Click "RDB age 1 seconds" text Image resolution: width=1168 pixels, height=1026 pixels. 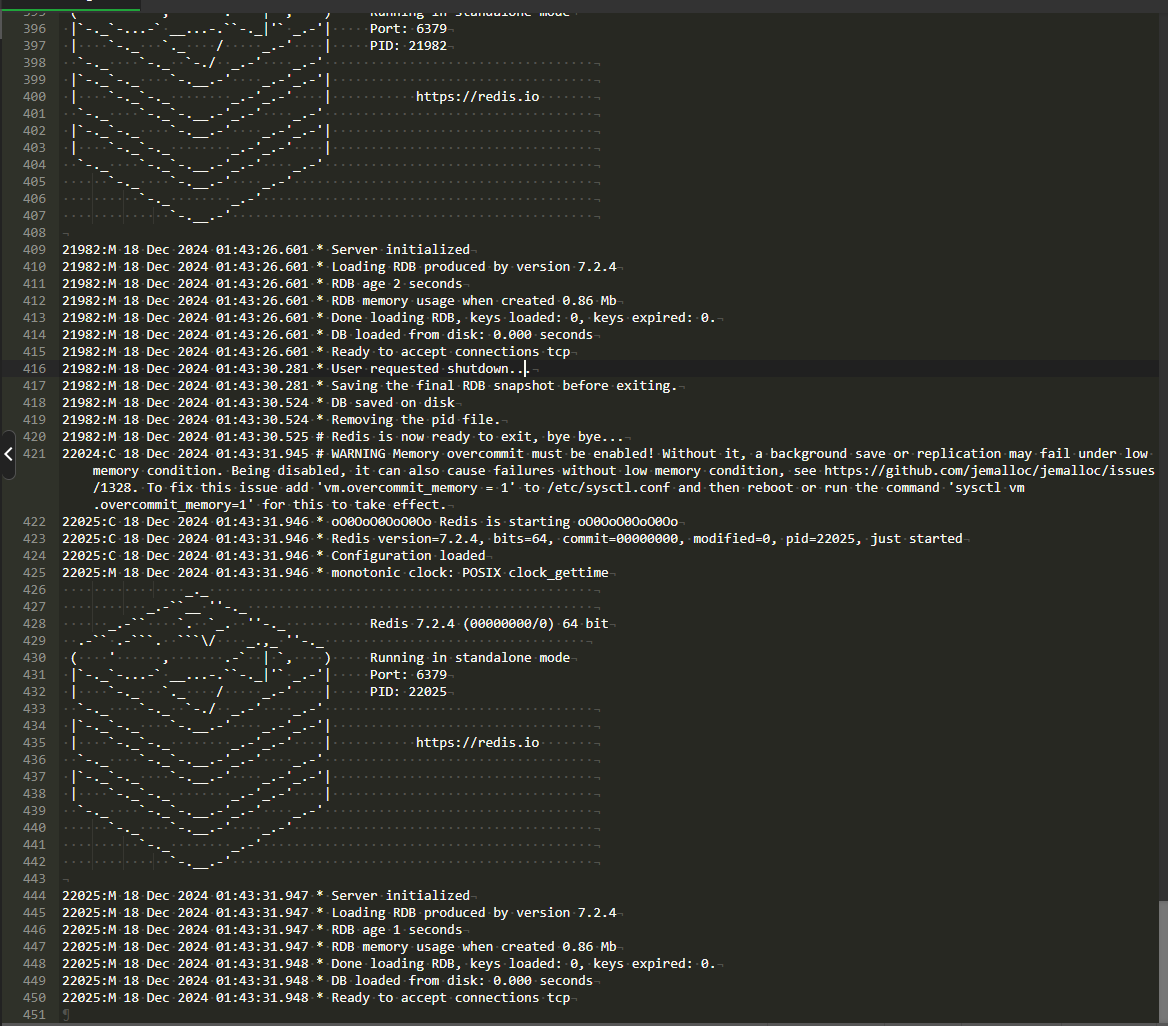click(396, 931)
